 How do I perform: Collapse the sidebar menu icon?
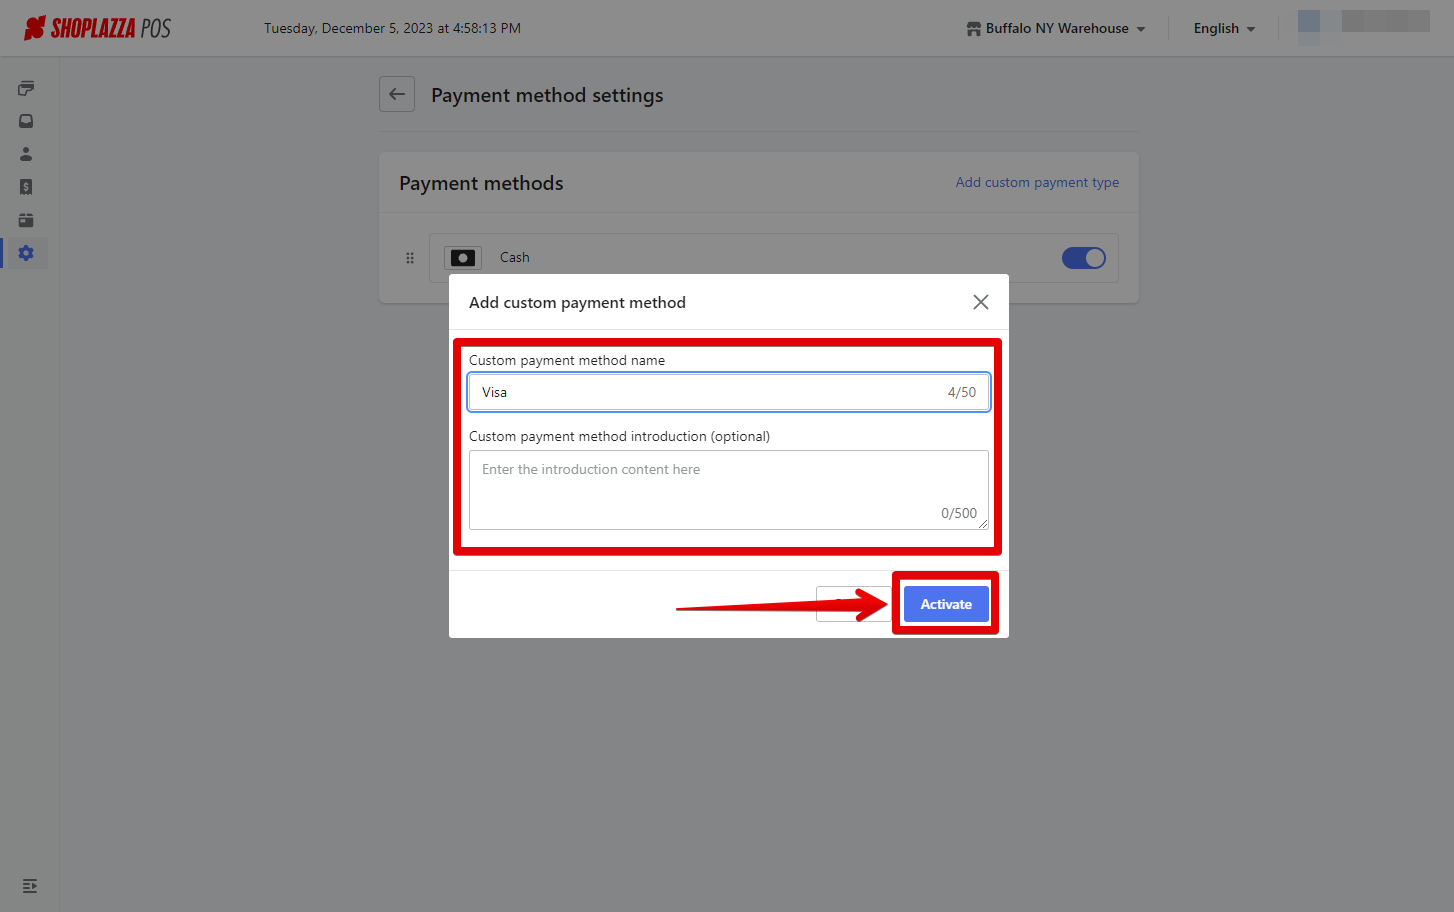[30, 886]
